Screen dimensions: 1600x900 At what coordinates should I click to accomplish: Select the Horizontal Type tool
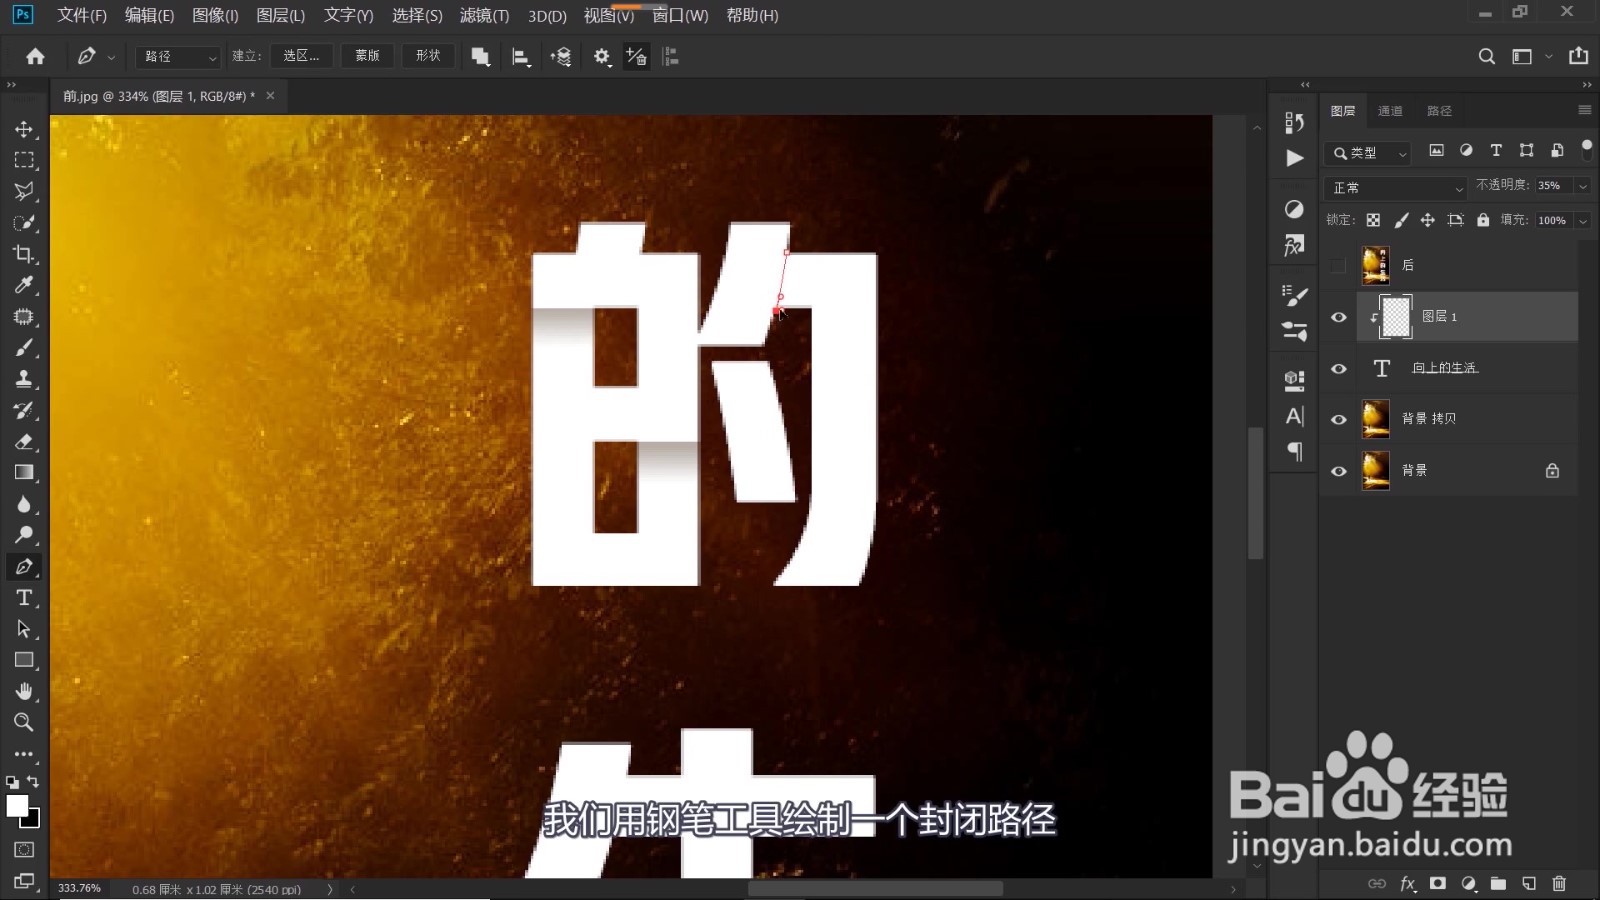(24, 598)
